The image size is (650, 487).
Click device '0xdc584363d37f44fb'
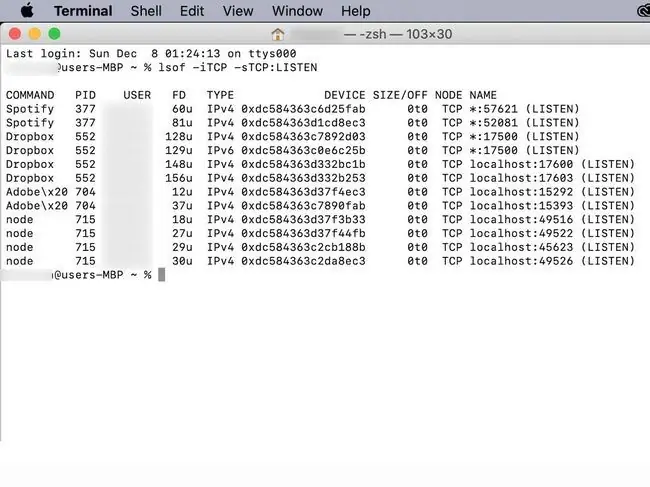(303, 233)
